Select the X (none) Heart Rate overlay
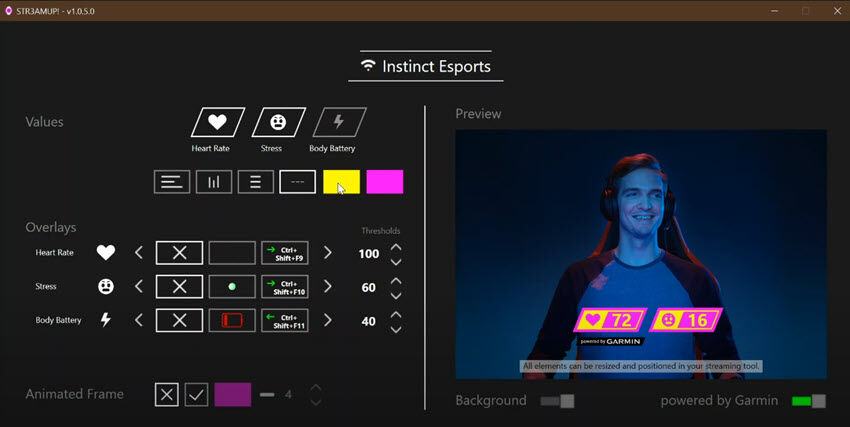 (179, 253)
